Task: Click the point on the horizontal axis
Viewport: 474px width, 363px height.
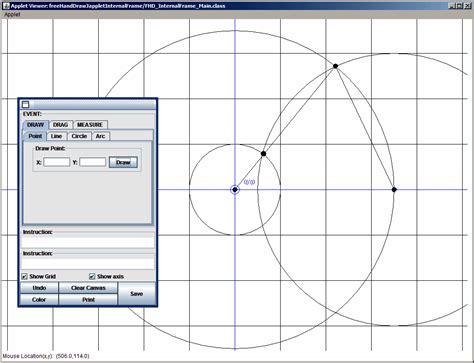Action: 394,190
